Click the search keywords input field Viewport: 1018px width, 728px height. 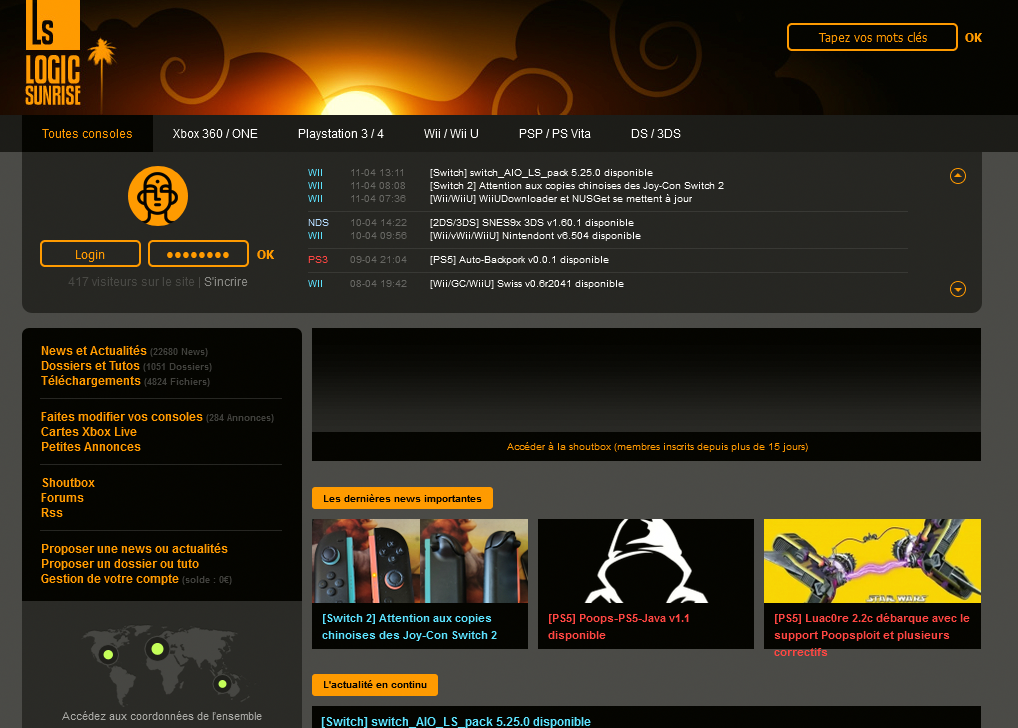[x=872, y=38]
